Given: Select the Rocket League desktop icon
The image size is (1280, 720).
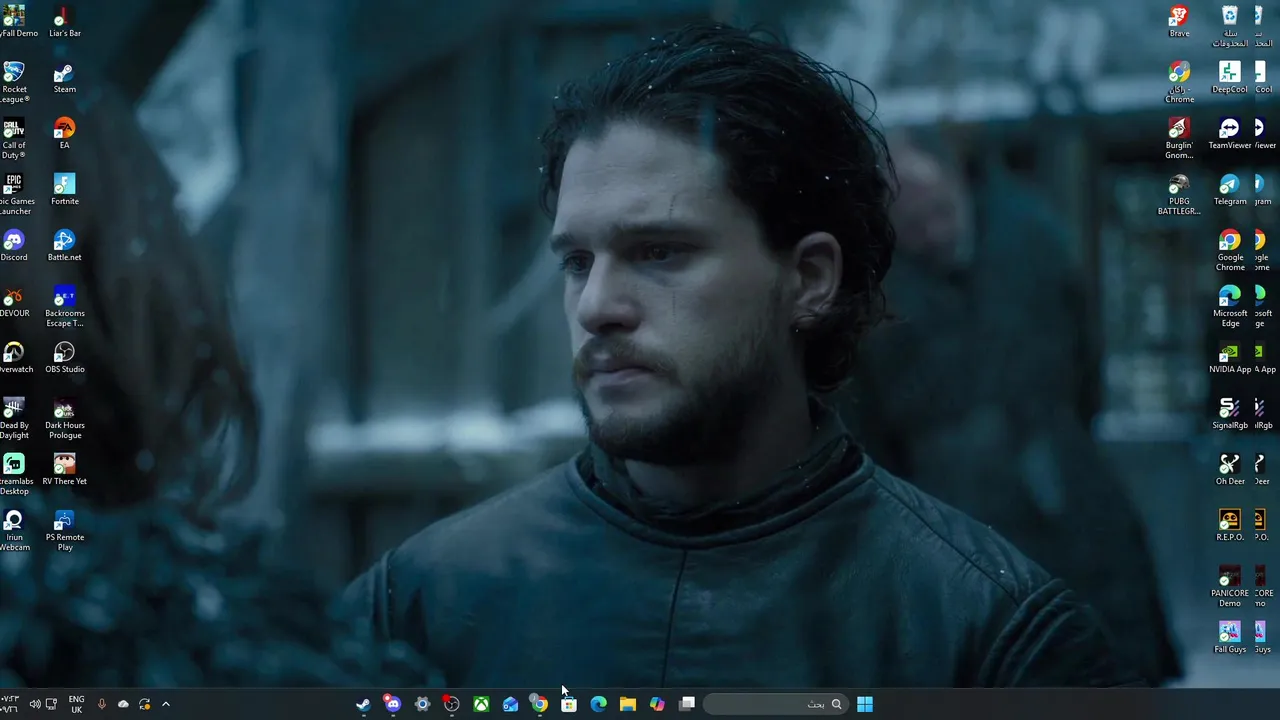Looking at the screenshot, I should 13,83.
